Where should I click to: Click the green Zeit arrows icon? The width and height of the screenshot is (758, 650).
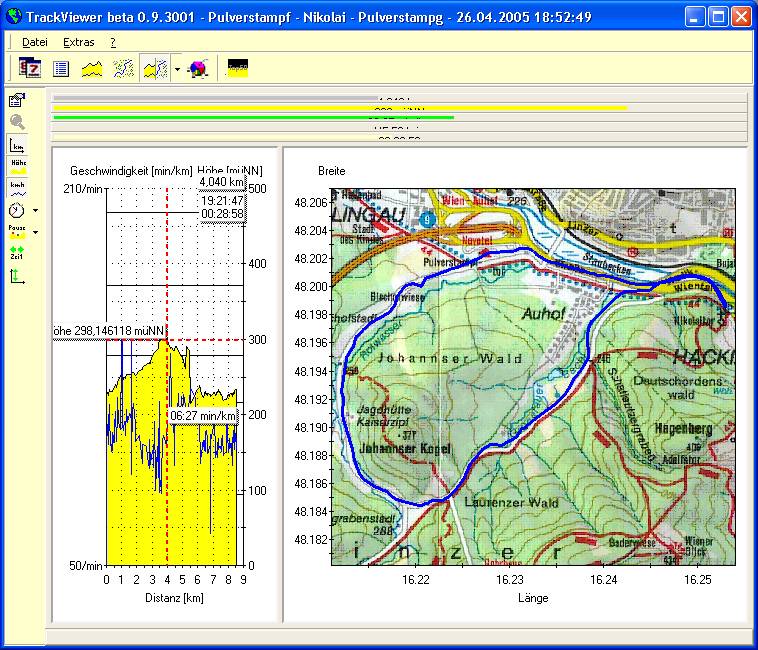point(17,254)
